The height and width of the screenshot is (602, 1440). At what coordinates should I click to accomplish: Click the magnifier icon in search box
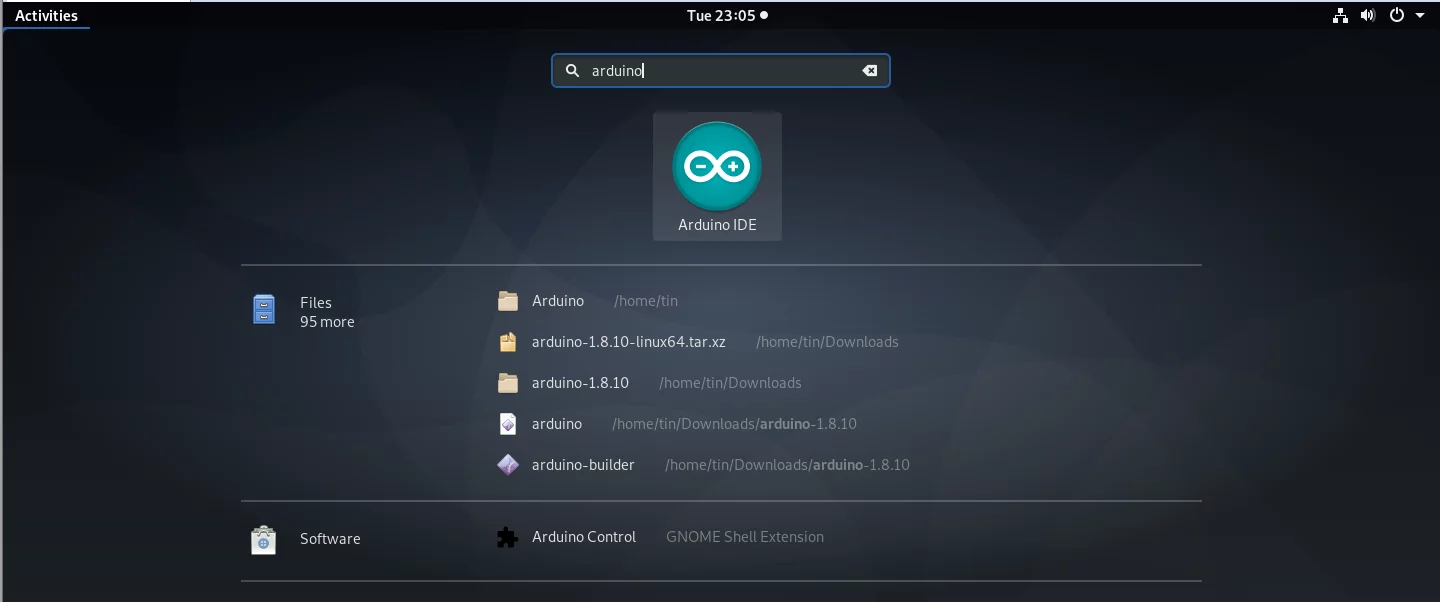(573, 71)
